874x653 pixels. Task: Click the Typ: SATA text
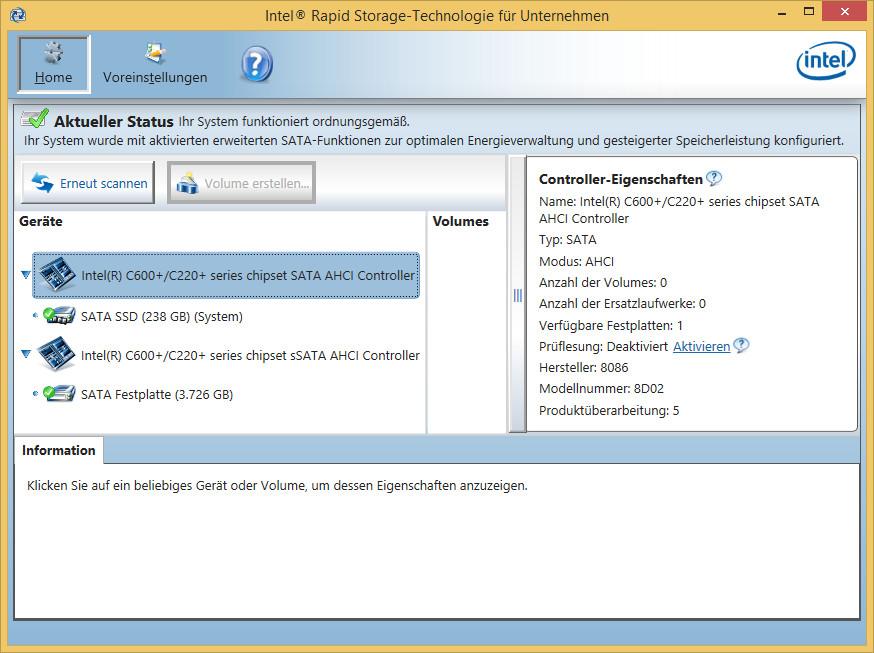[x=567, y=240]
